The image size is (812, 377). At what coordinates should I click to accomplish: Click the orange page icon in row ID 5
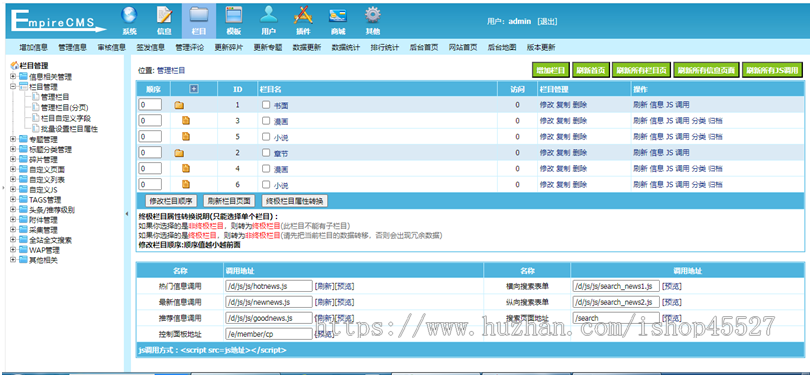(x=186, y=137)
